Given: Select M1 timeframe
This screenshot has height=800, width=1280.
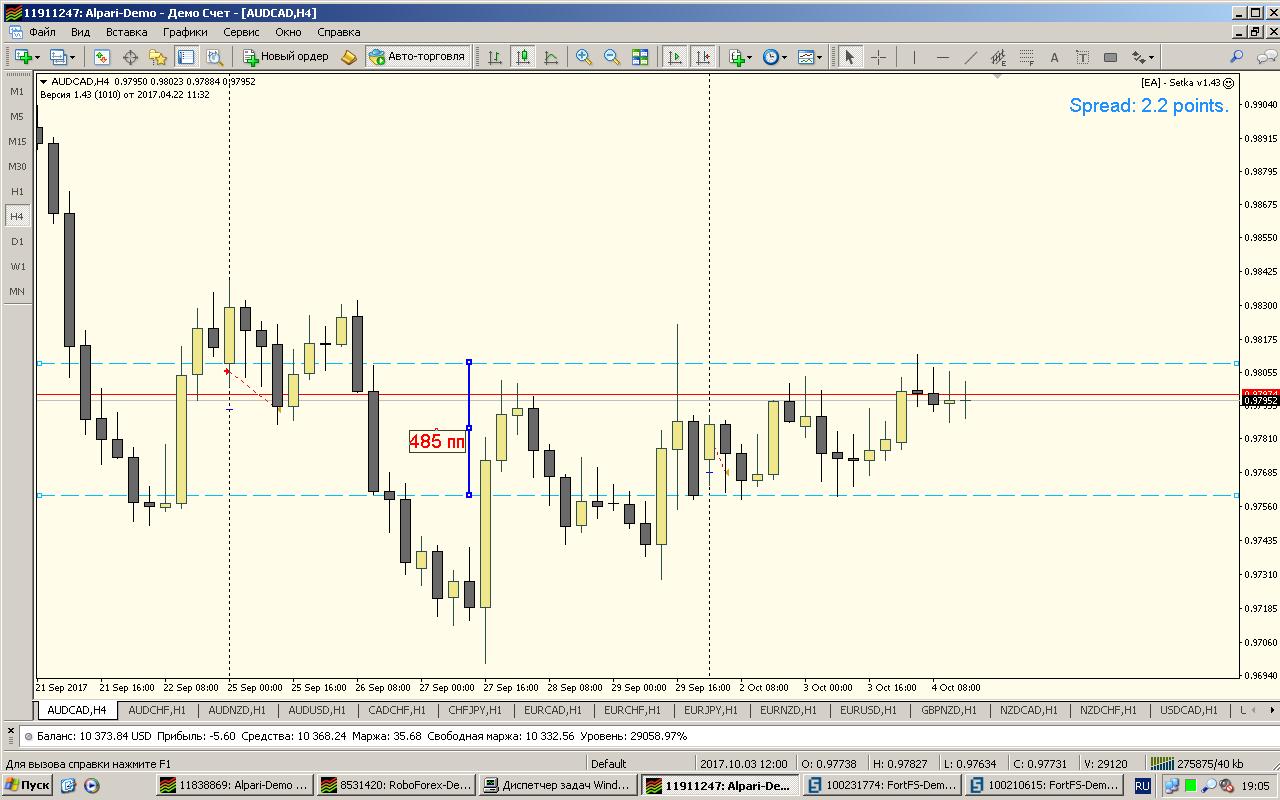Looking at the screenshot, I should pyautogui.click(x=17, y=91).
